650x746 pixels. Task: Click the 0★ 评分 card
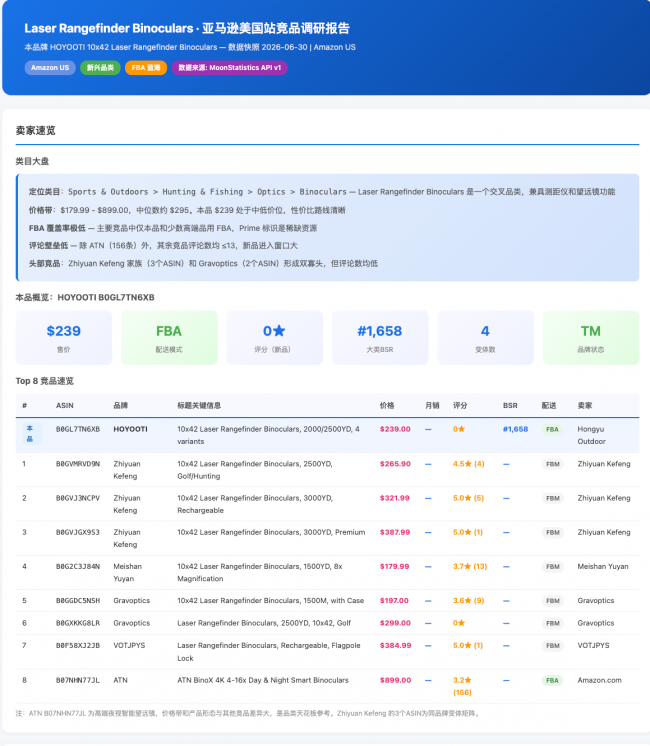275,338
